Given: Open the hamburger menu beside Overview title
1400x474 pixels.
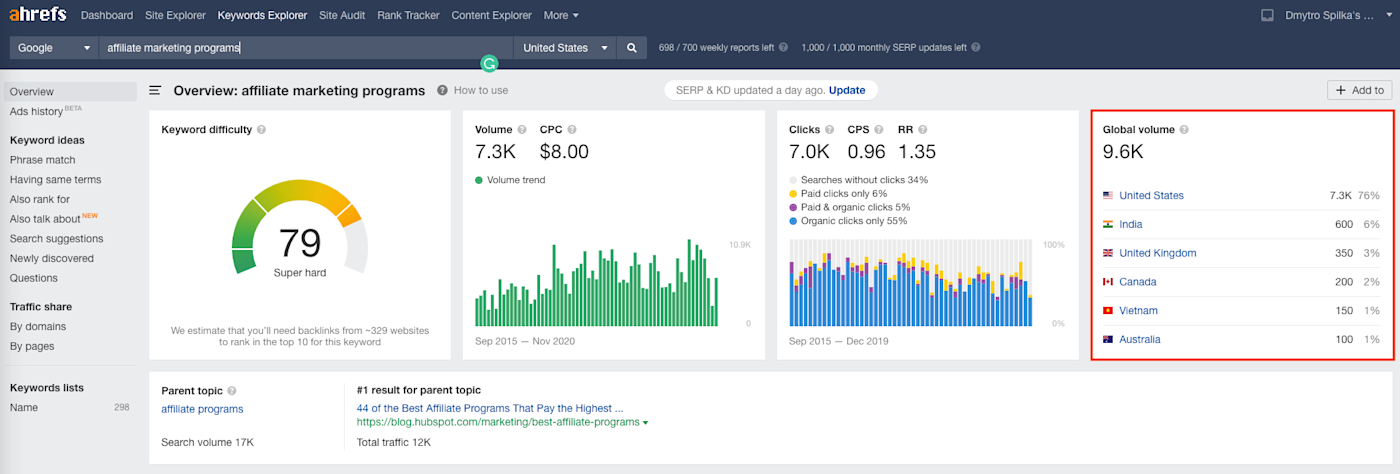Looking at the screenshot, I should (x=156, y=90).
